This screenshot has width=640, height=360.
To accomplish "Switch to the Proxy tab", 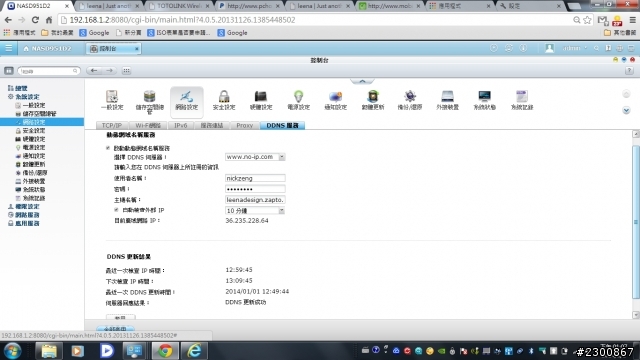I will tap(244, 125).
